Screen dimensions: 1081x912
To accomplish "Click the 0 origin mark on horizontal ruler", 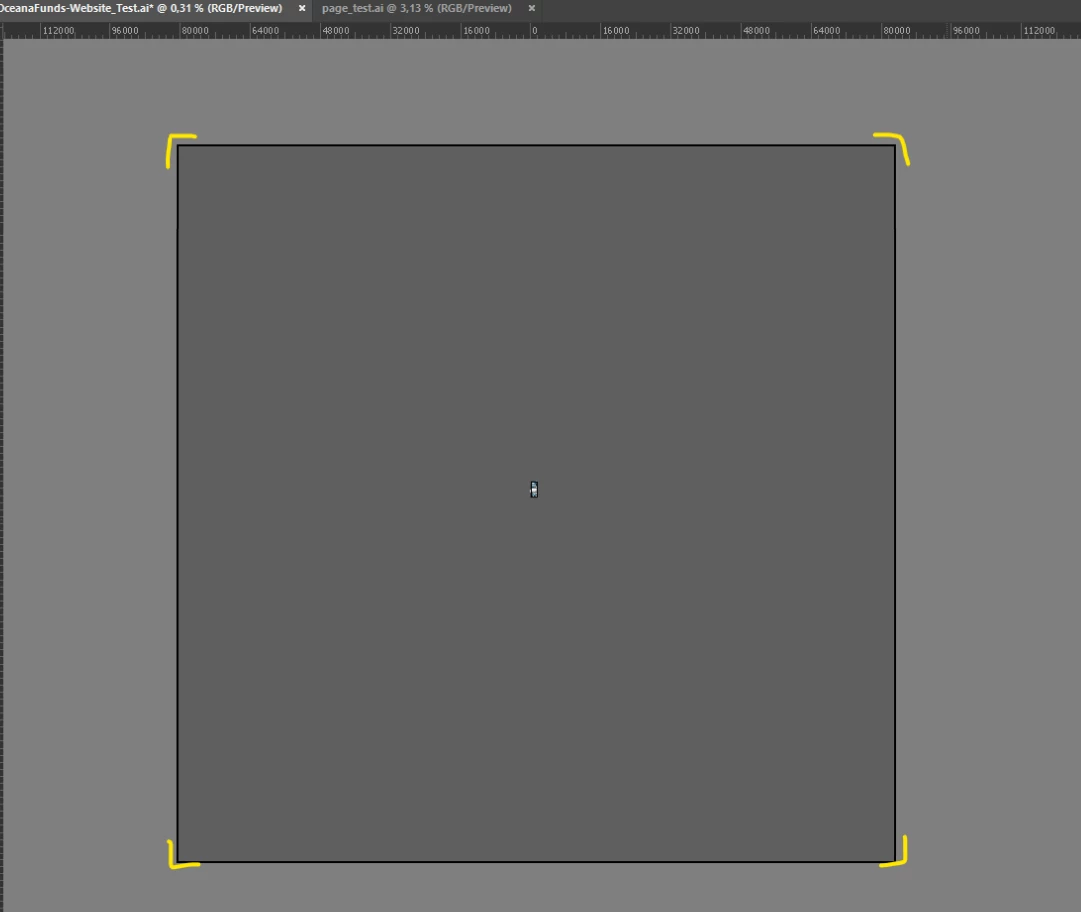I will (x=534, y=30).
